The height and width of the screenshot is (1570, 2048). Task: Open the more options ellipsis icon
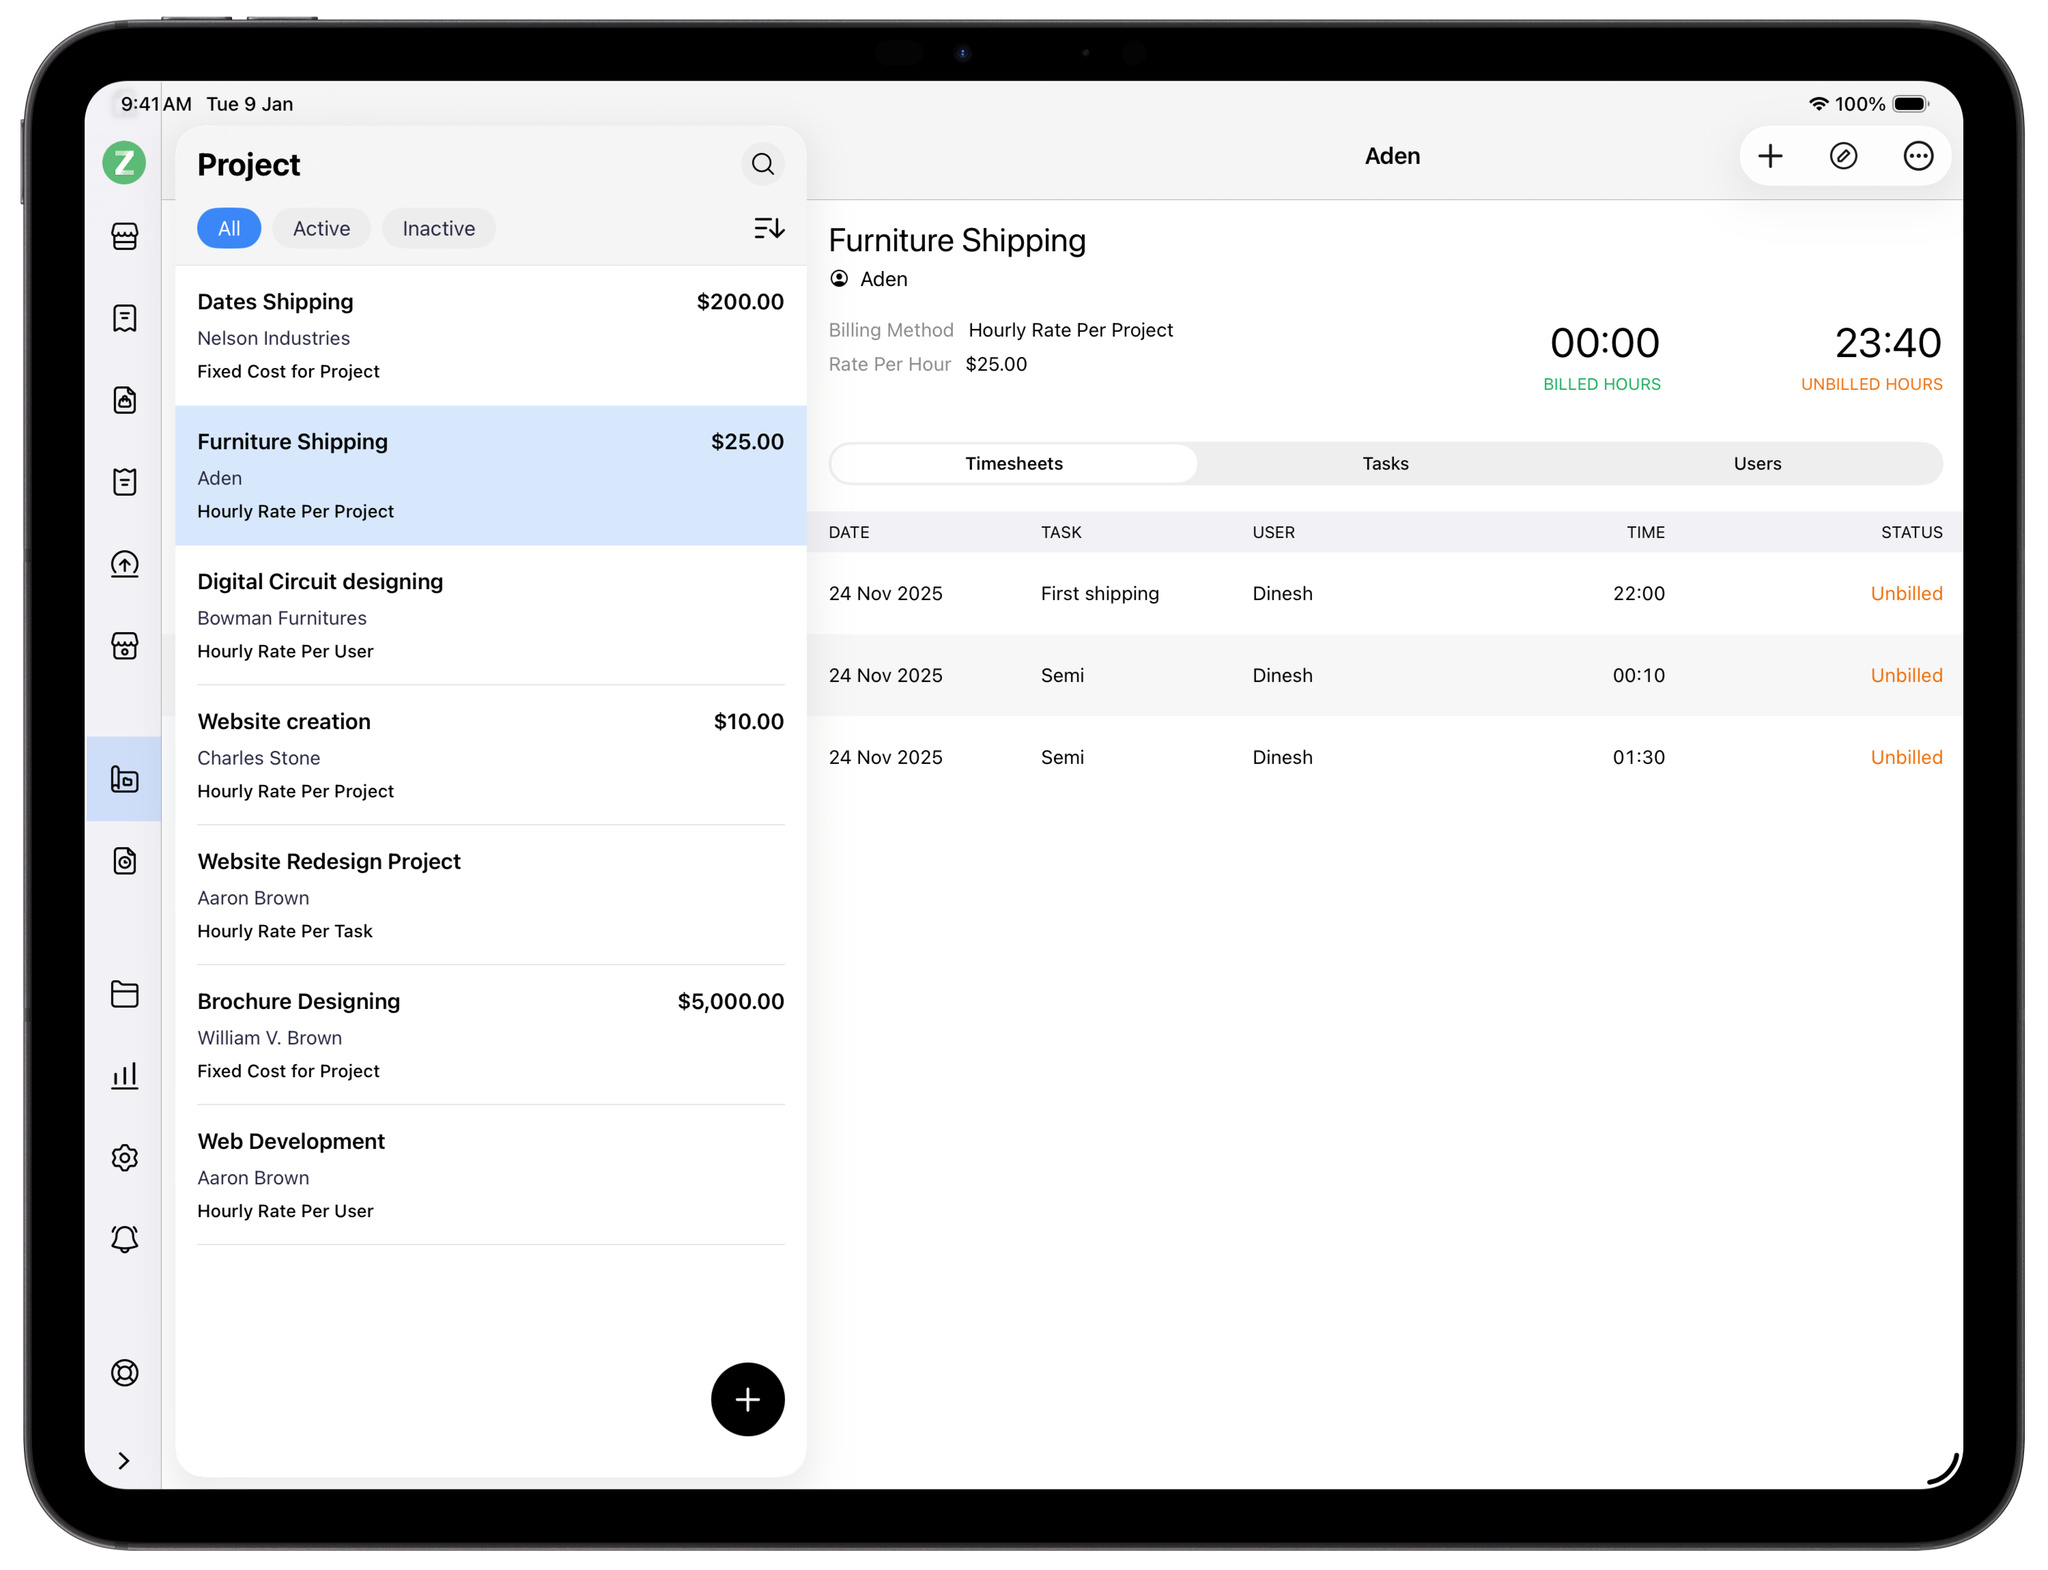[1918, 156]
